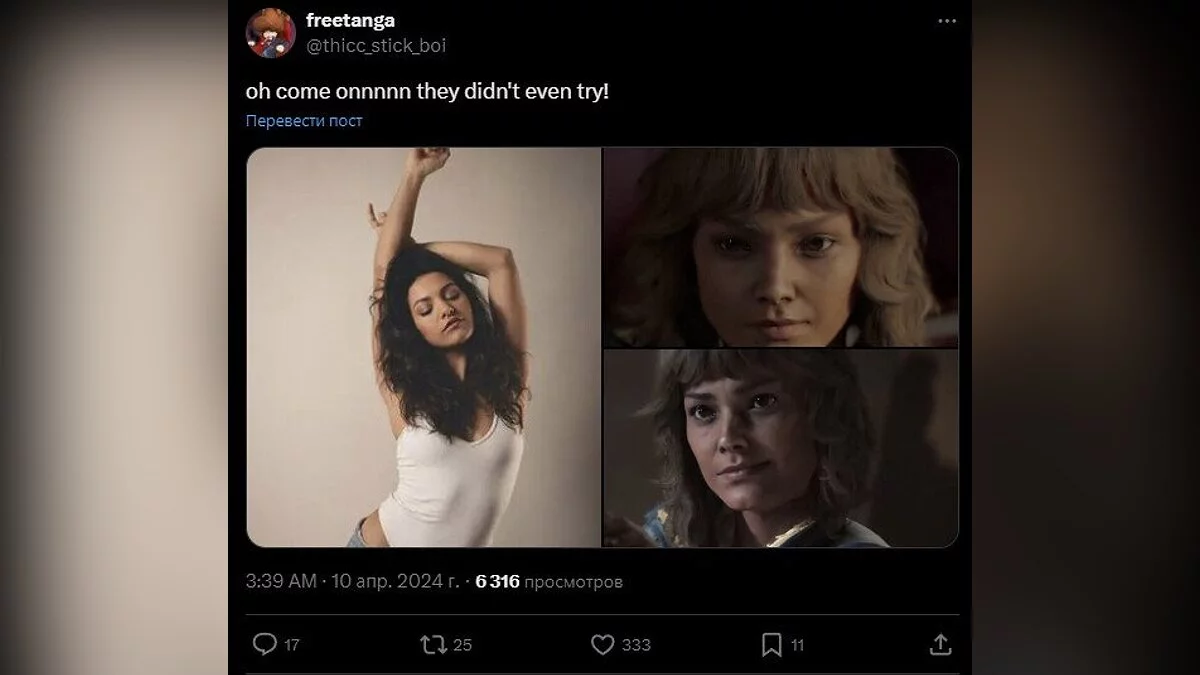The height and width of the screenshot is (675, 1200).
Task: Open the left photo of the woman in white top
Action: [x=423, y=347]
